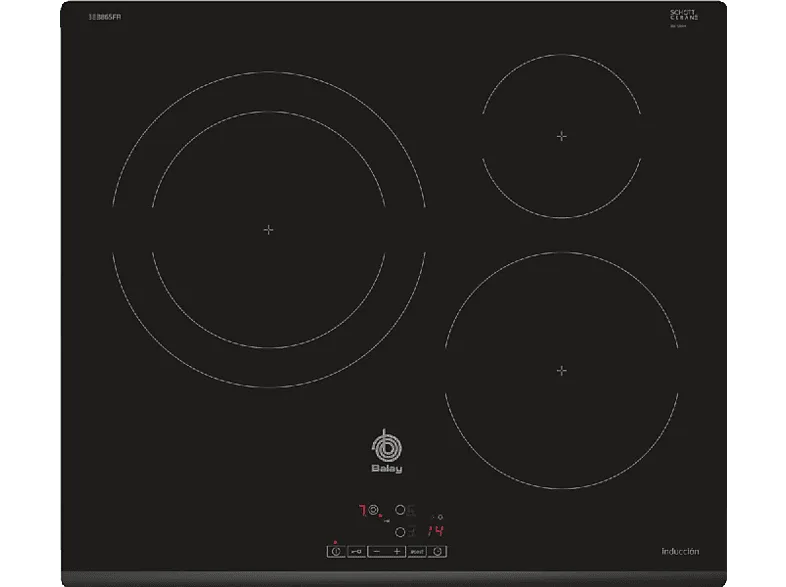Tap the boost function key
Viewport: 786px width, 587px height.
417,551
